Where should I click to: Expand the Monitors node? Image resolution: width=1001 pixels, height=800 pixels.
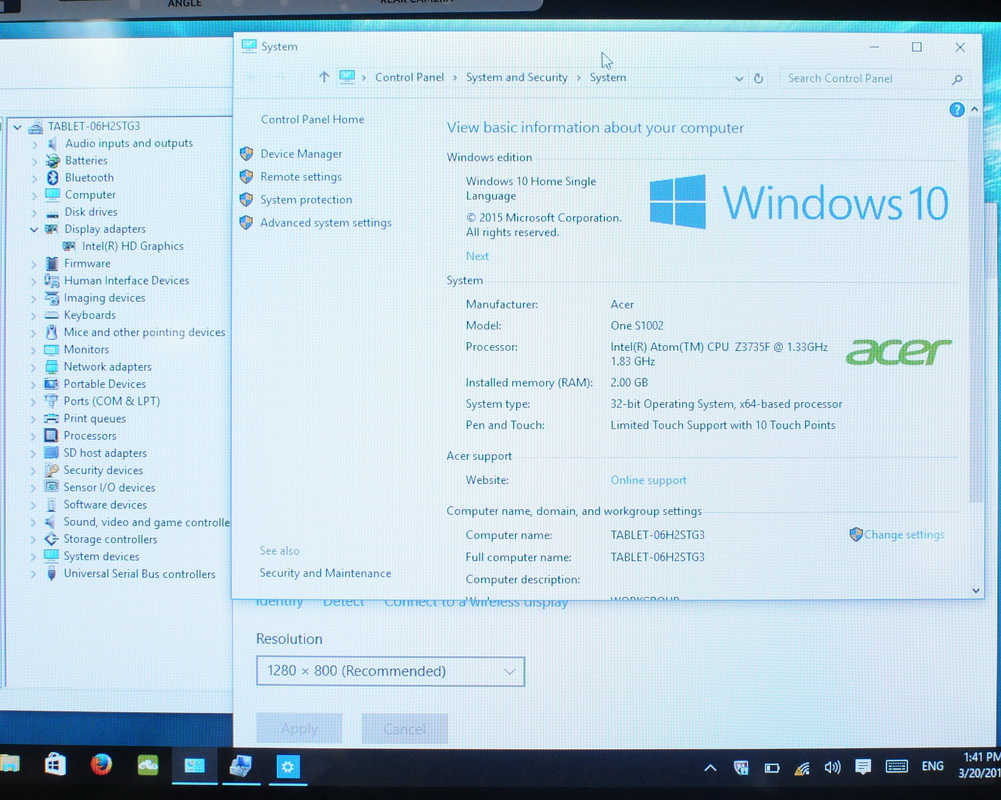point(33,350)
